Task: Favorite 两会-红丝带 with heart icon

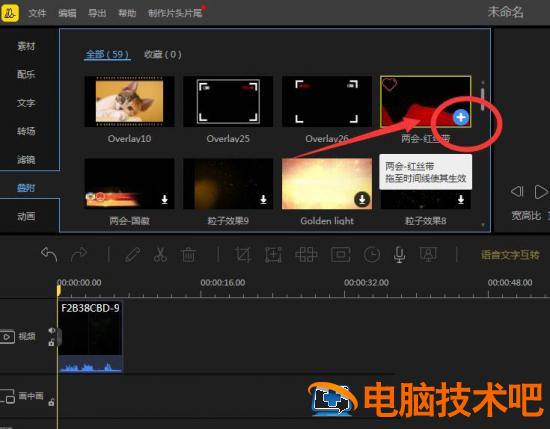Action: [389, 85]
